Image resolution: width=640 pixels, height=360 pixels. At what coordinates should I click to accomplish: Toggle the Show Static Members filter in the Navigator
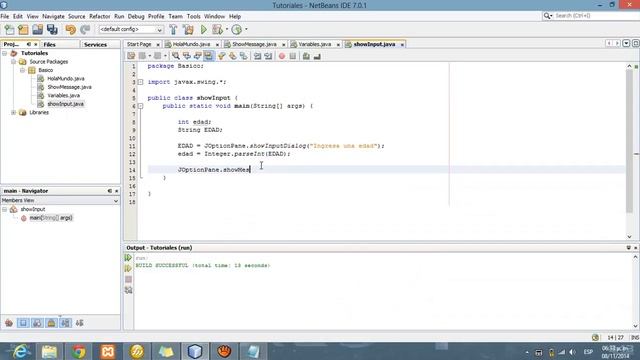[x=37, y=323]
